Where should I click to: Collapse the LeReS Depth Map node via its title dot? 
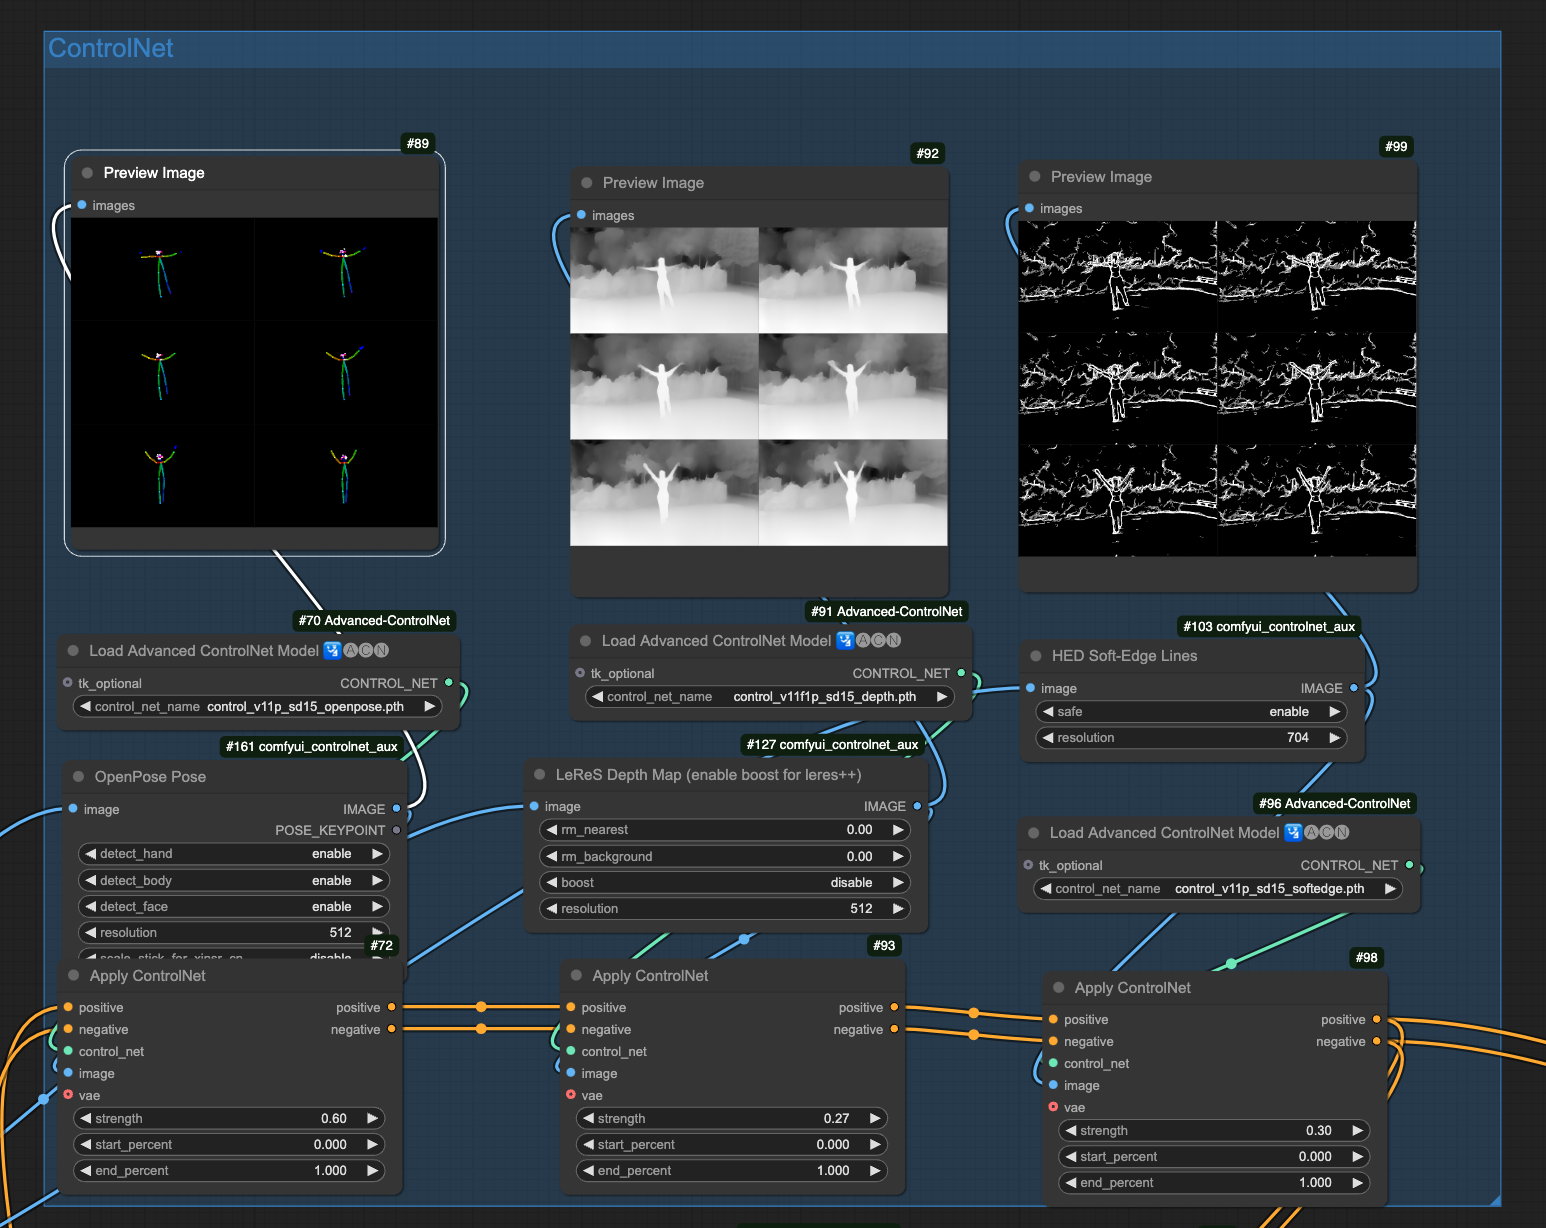click(540, 775)
